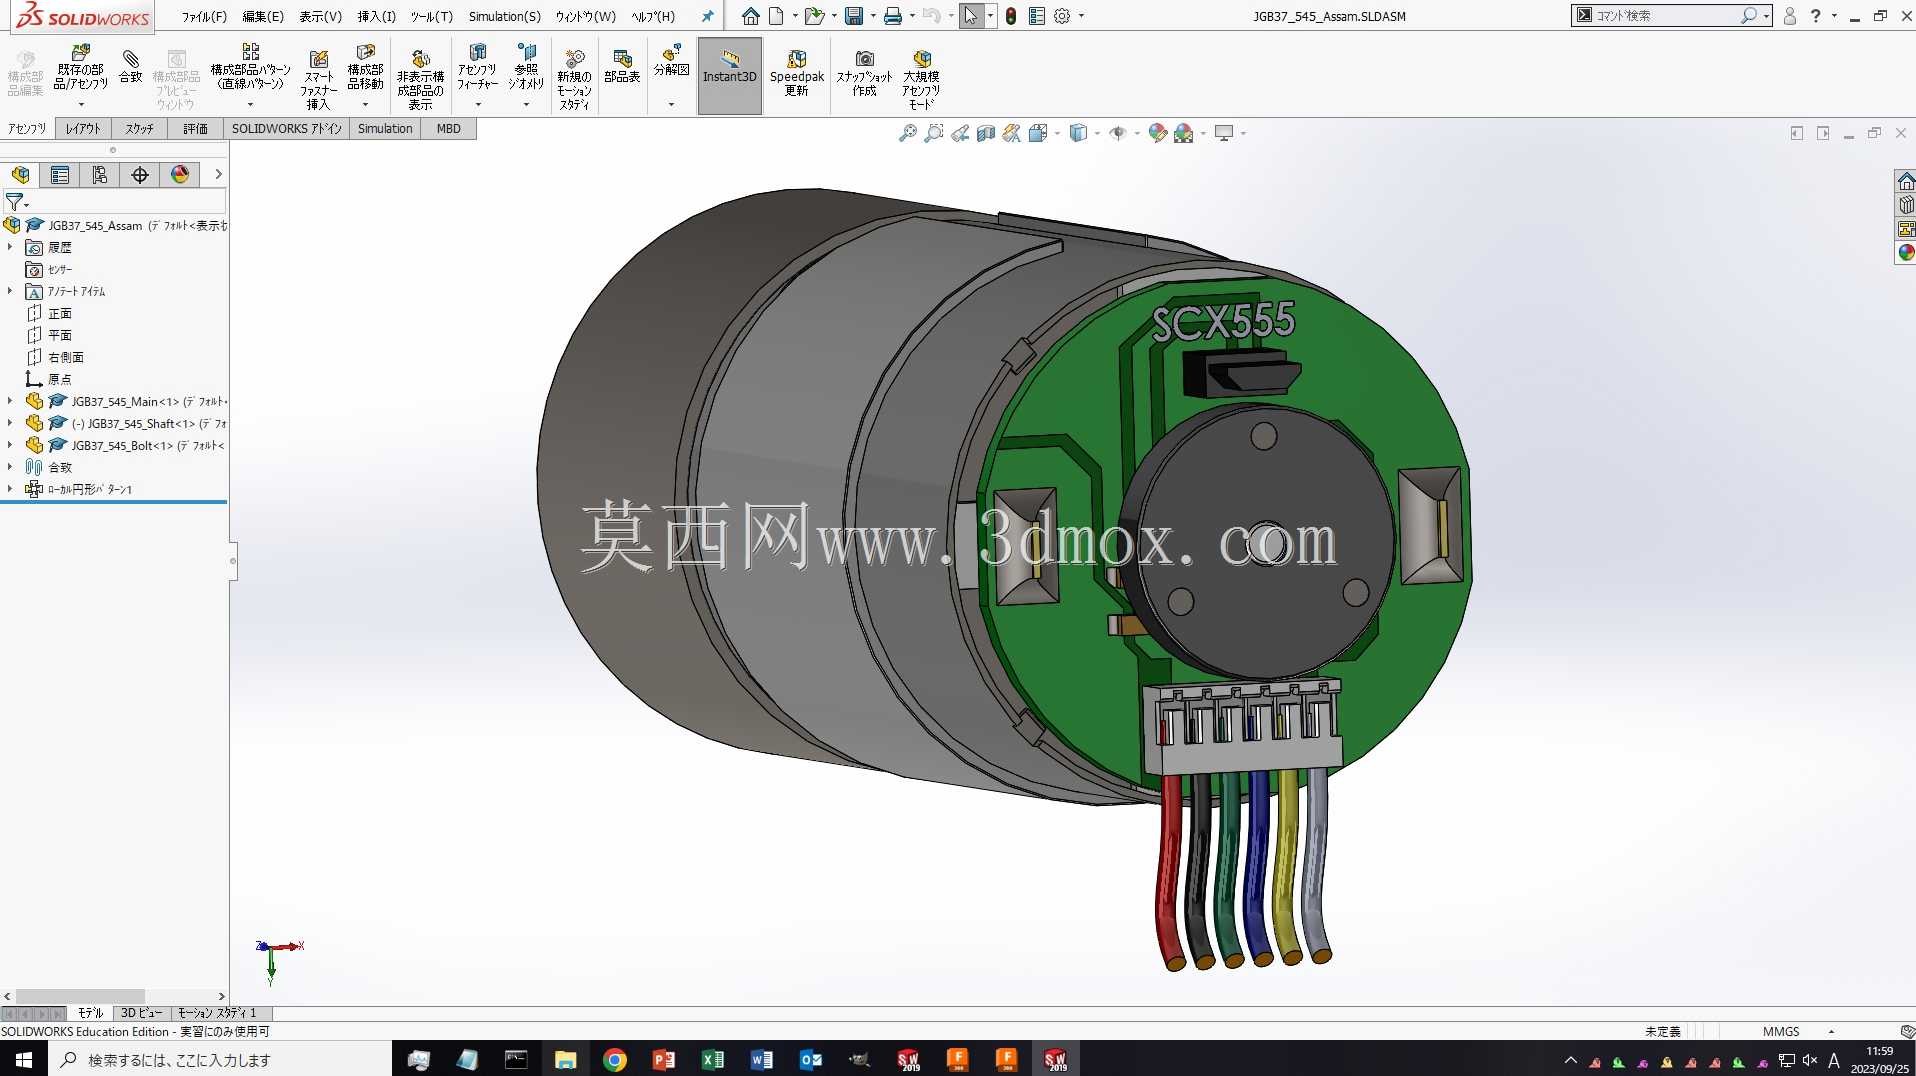Open モーション スタディ 1 bottom tab

(x=217, y=1013)
